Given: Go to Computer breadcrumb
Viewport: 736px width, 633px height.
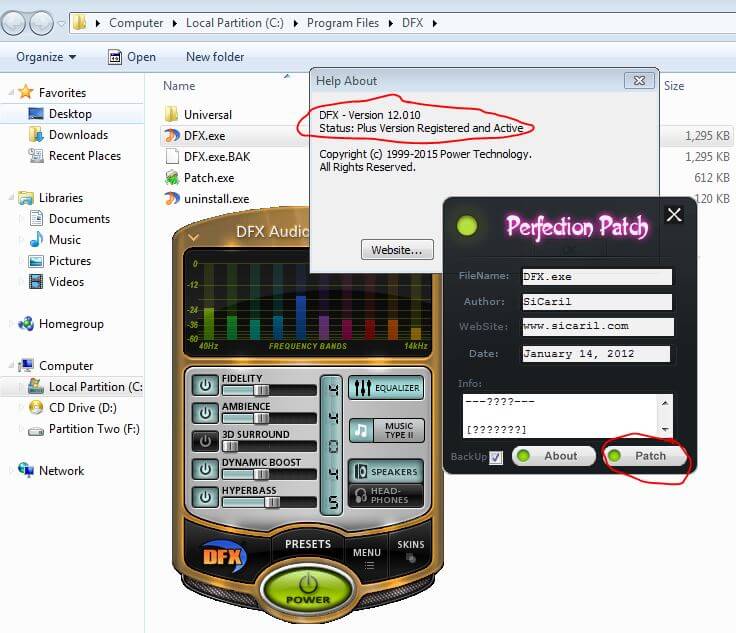Looking at the screenshot, I should (x=136, y=23).
